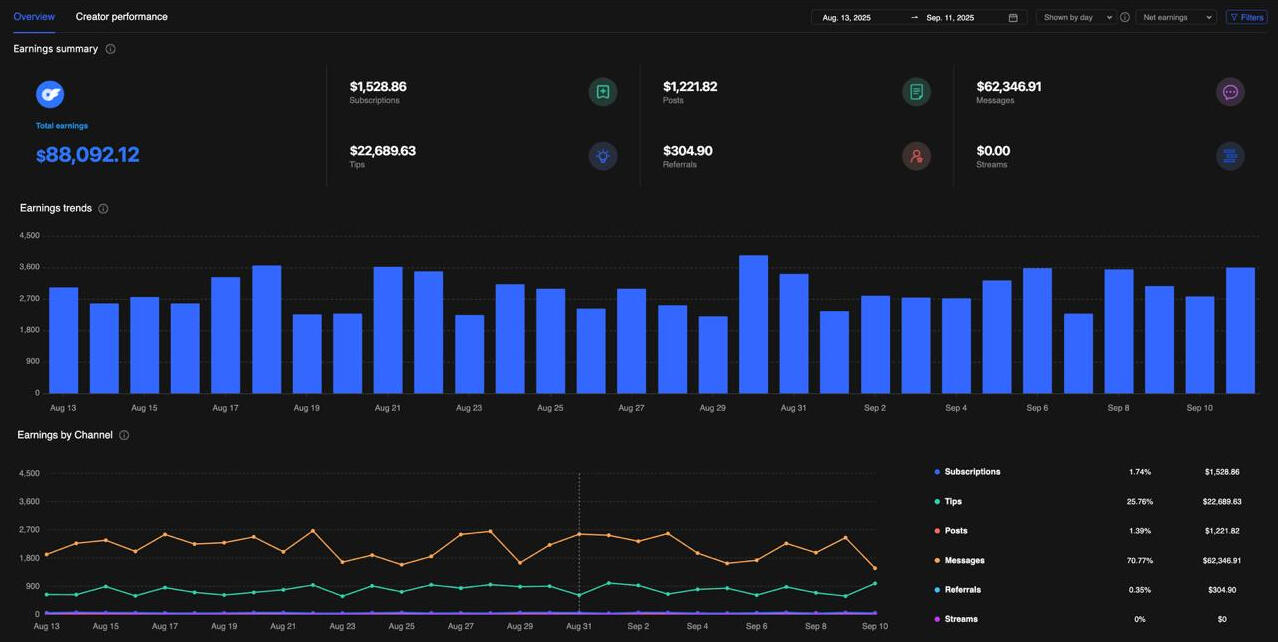Click info icon beside Earnings summary
Viewport: 1278px width, 642px height.
coord(110,49)
